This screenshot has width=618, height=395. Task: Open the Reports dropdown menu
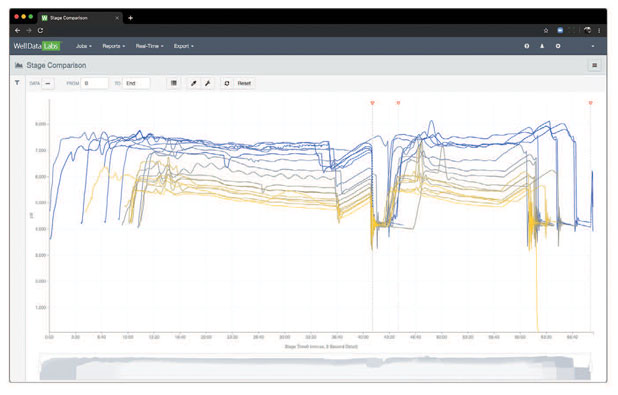coord(114,46)
